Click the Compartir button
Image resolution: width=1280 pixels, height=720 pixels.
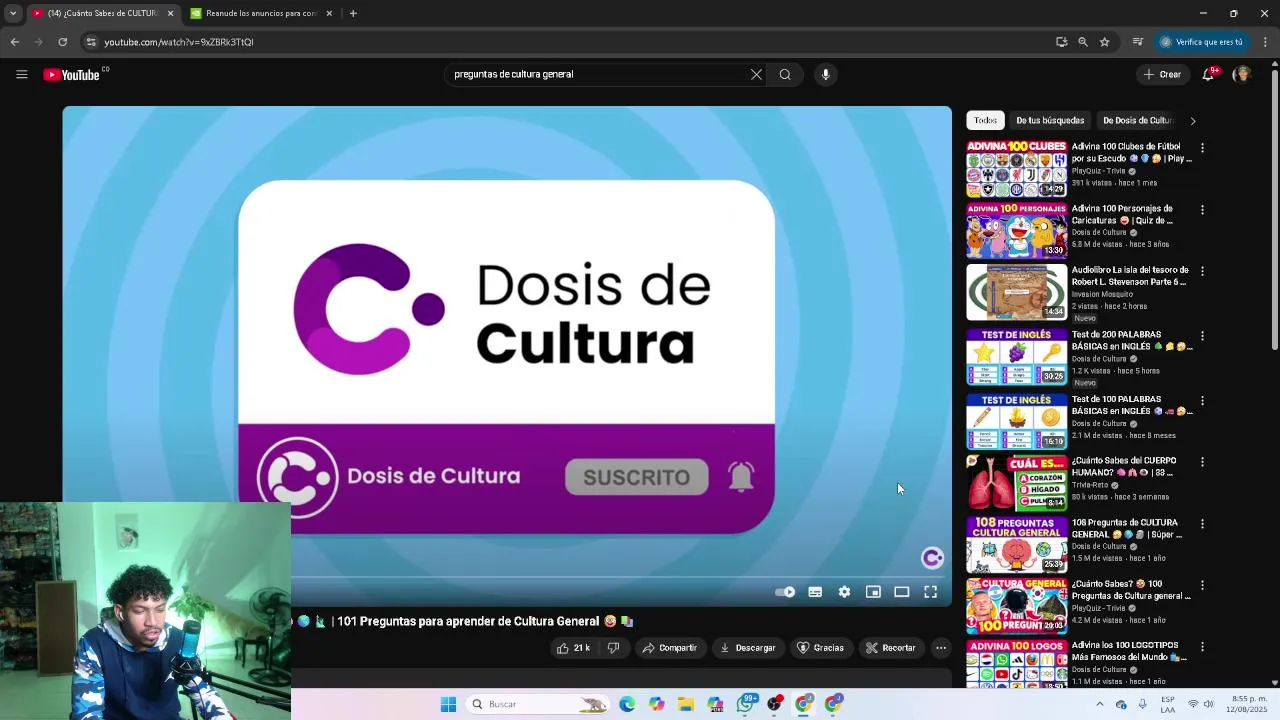tap(670, 648)
